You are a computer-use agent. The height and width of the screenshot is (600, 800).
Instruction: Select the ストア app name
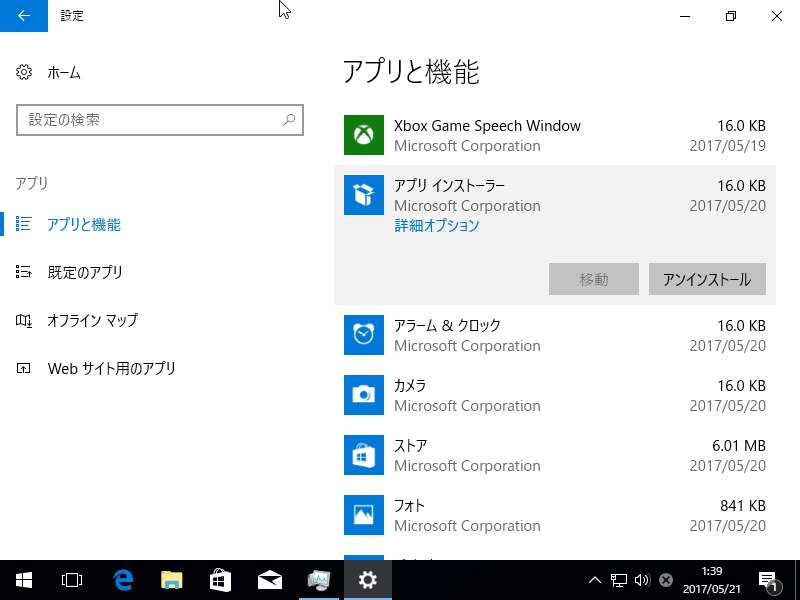411,445
